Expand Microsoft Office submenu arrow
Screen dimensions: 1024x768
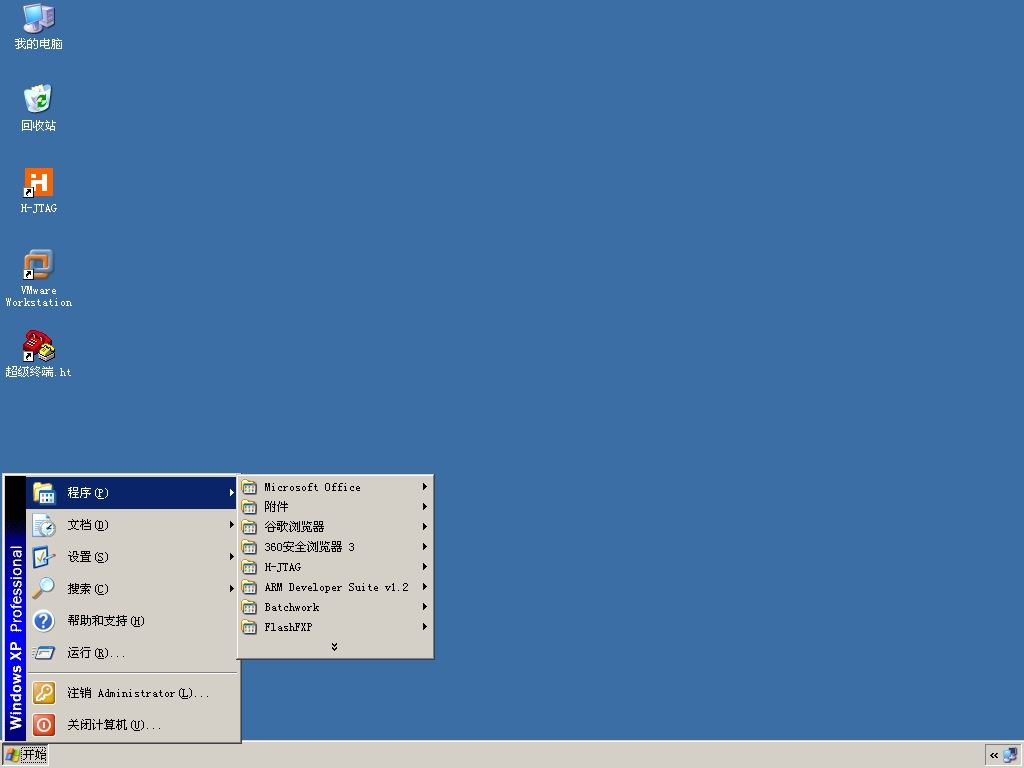coord(424,487)
